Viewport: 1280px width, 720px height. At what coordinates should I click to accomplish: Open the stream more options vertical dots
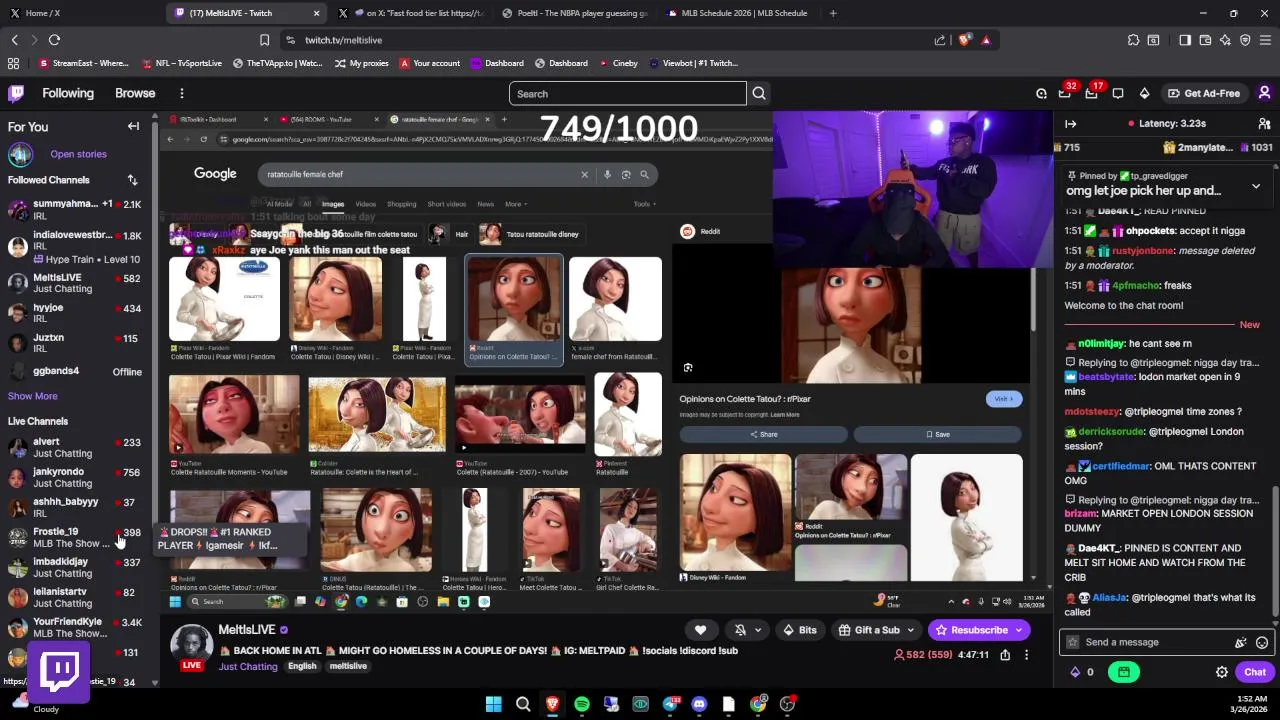click(x=1026, y=655)
